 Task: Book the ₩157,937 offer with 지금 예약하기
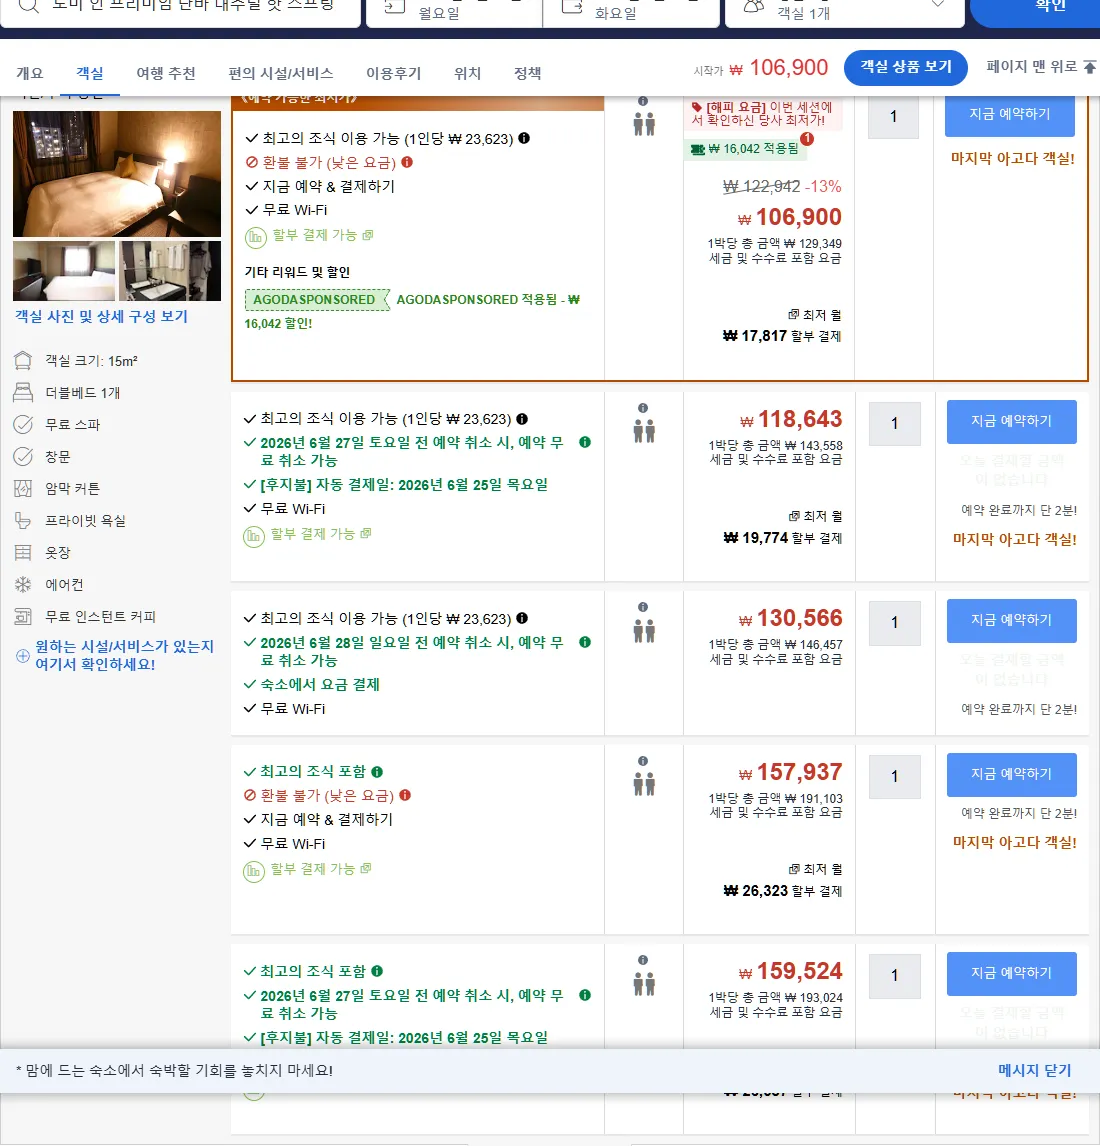point(1012,775)
